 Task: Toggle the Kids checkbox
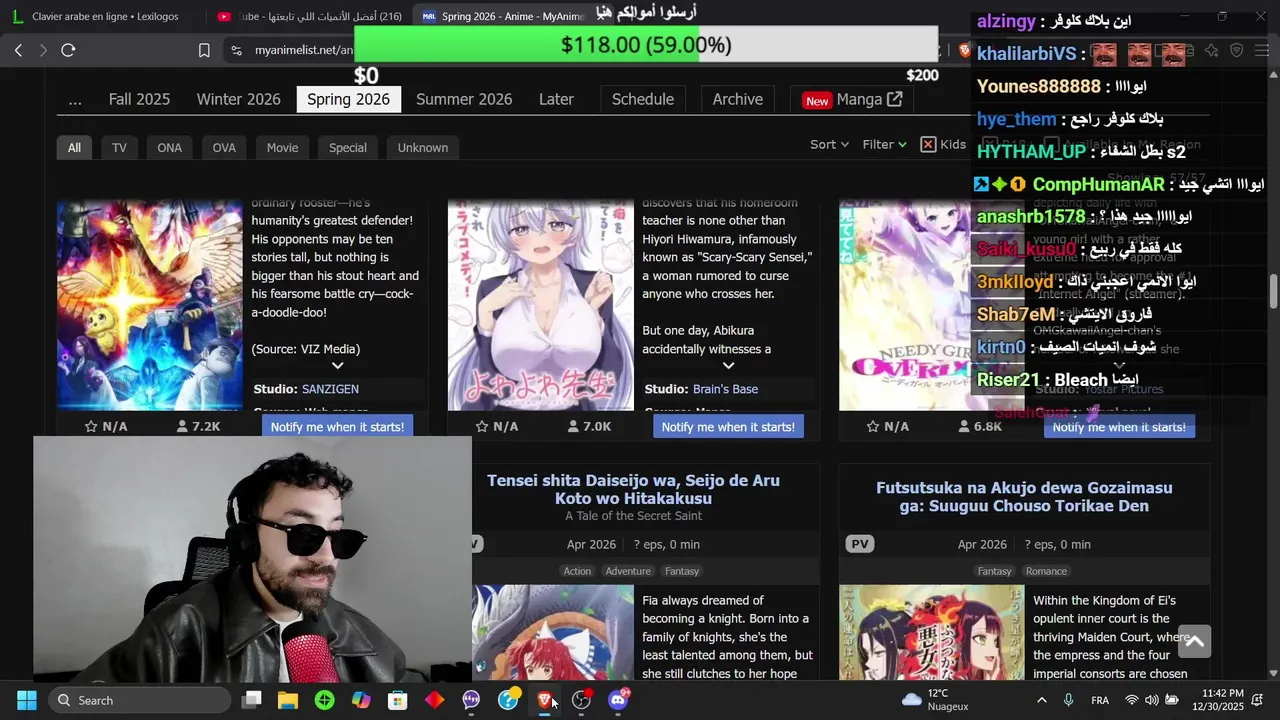[928, 144]
